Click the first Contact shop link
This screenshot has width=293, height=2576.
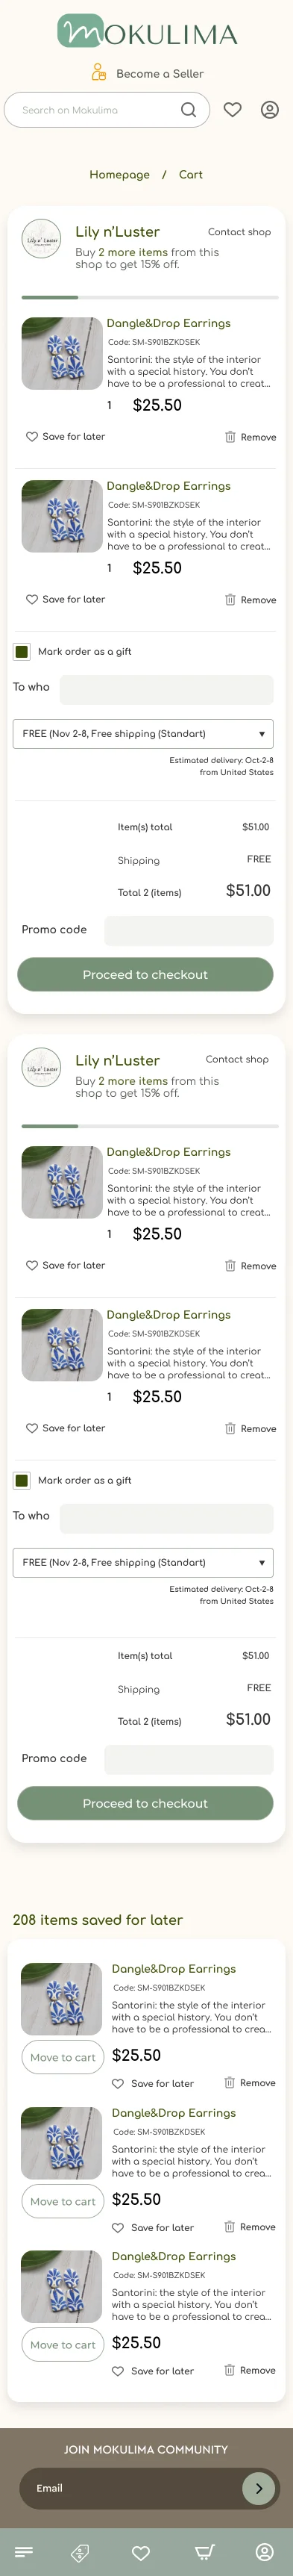239,232
